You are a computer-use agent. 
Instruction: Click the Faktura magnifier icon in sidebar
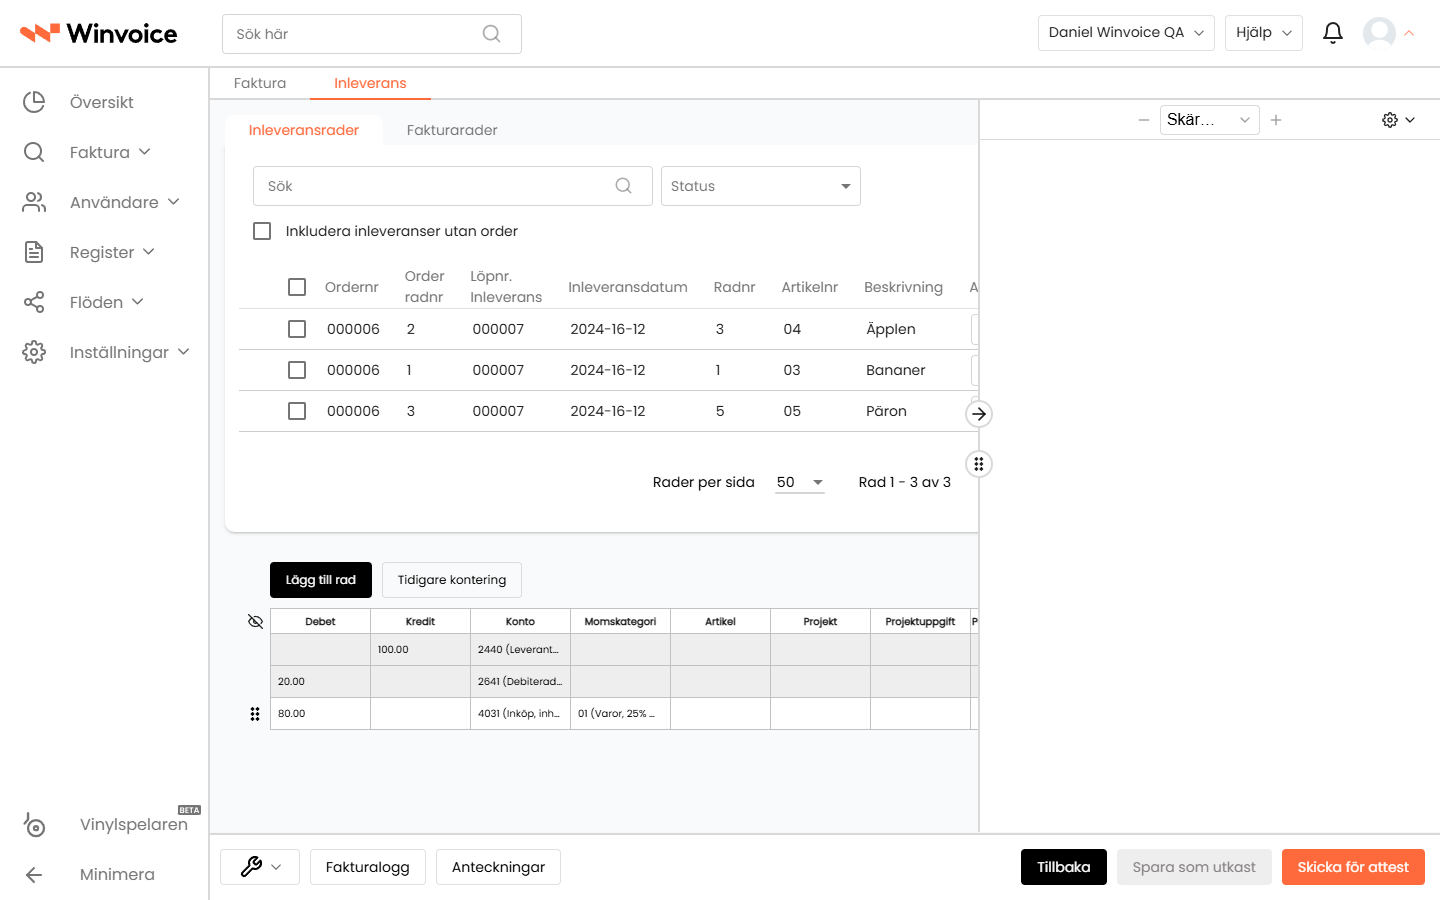34,152
